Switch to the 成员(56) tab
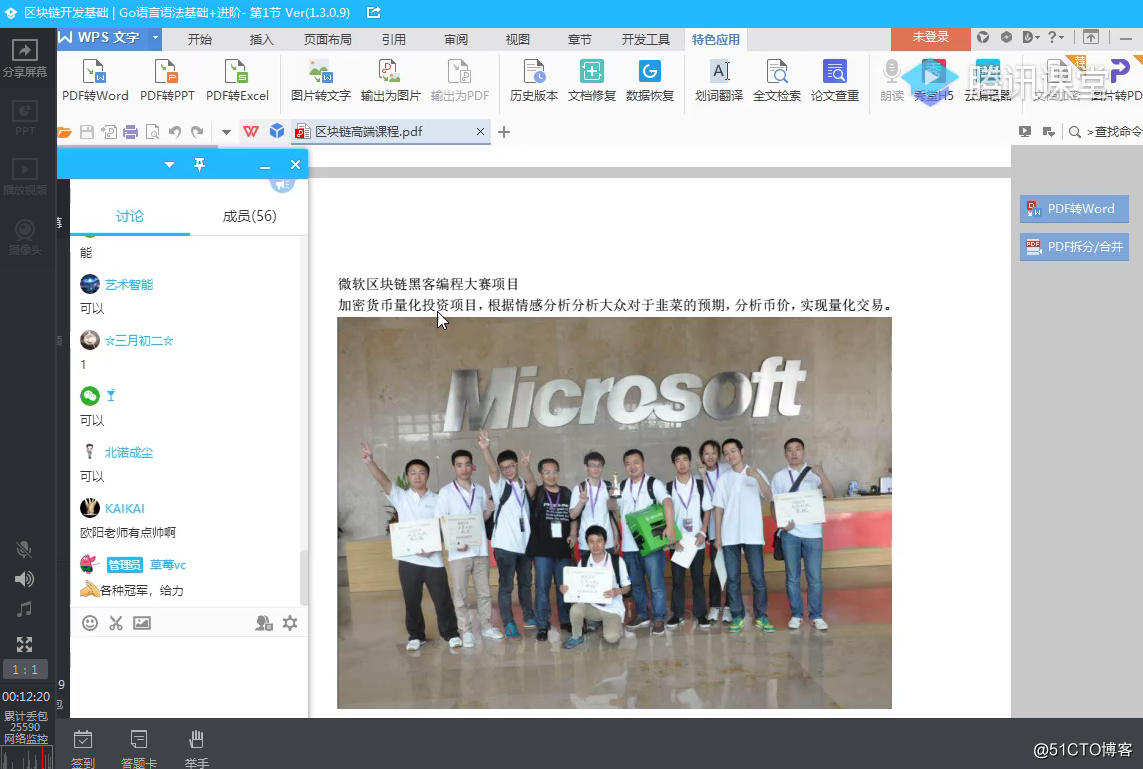 [249, 216]
